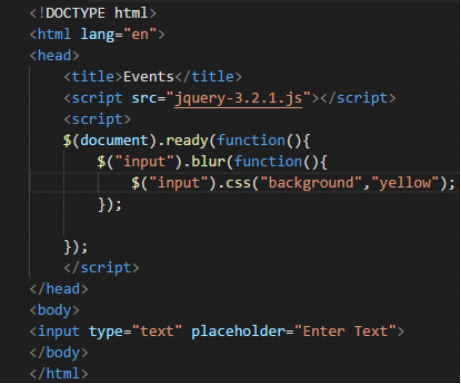
Task: Click the $(document) selector text
Action: (110, 140)
